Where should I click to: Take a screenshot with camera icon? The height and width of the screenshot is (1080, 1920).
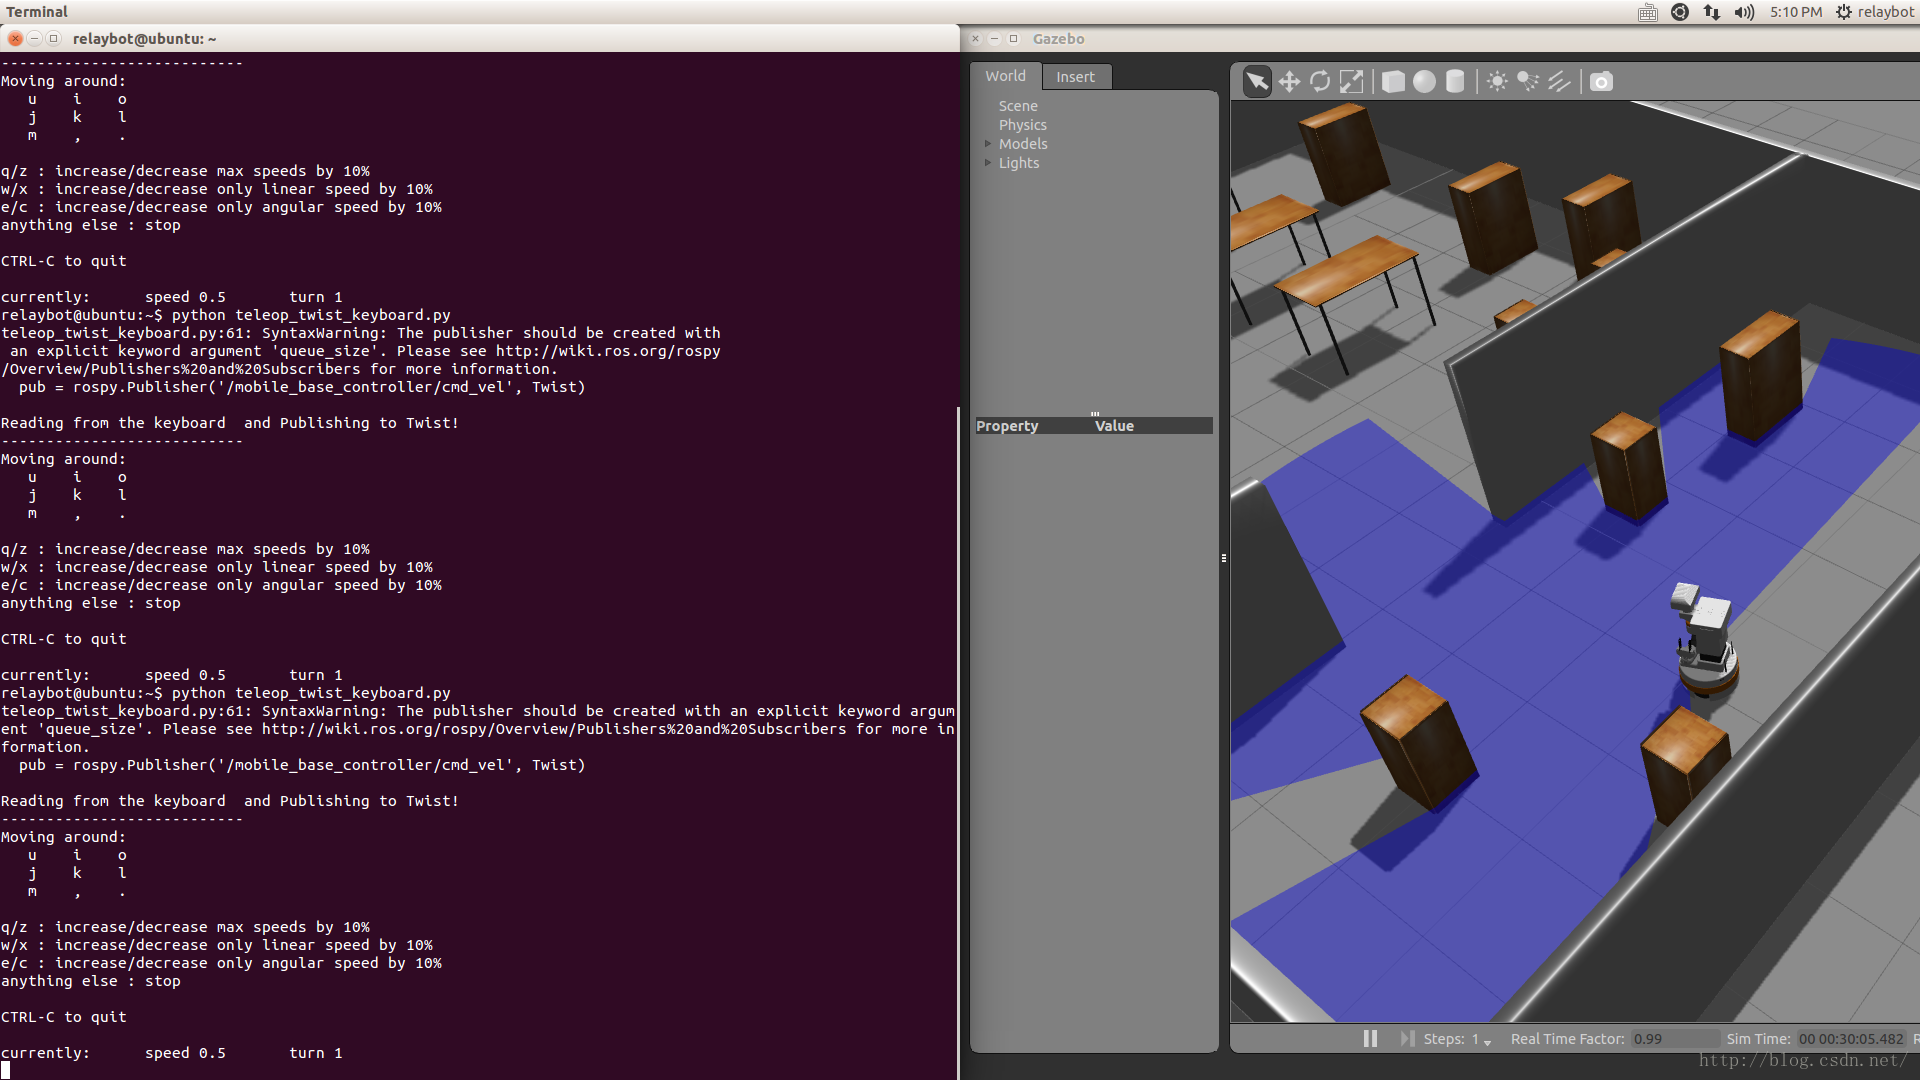coord(1601,81)
